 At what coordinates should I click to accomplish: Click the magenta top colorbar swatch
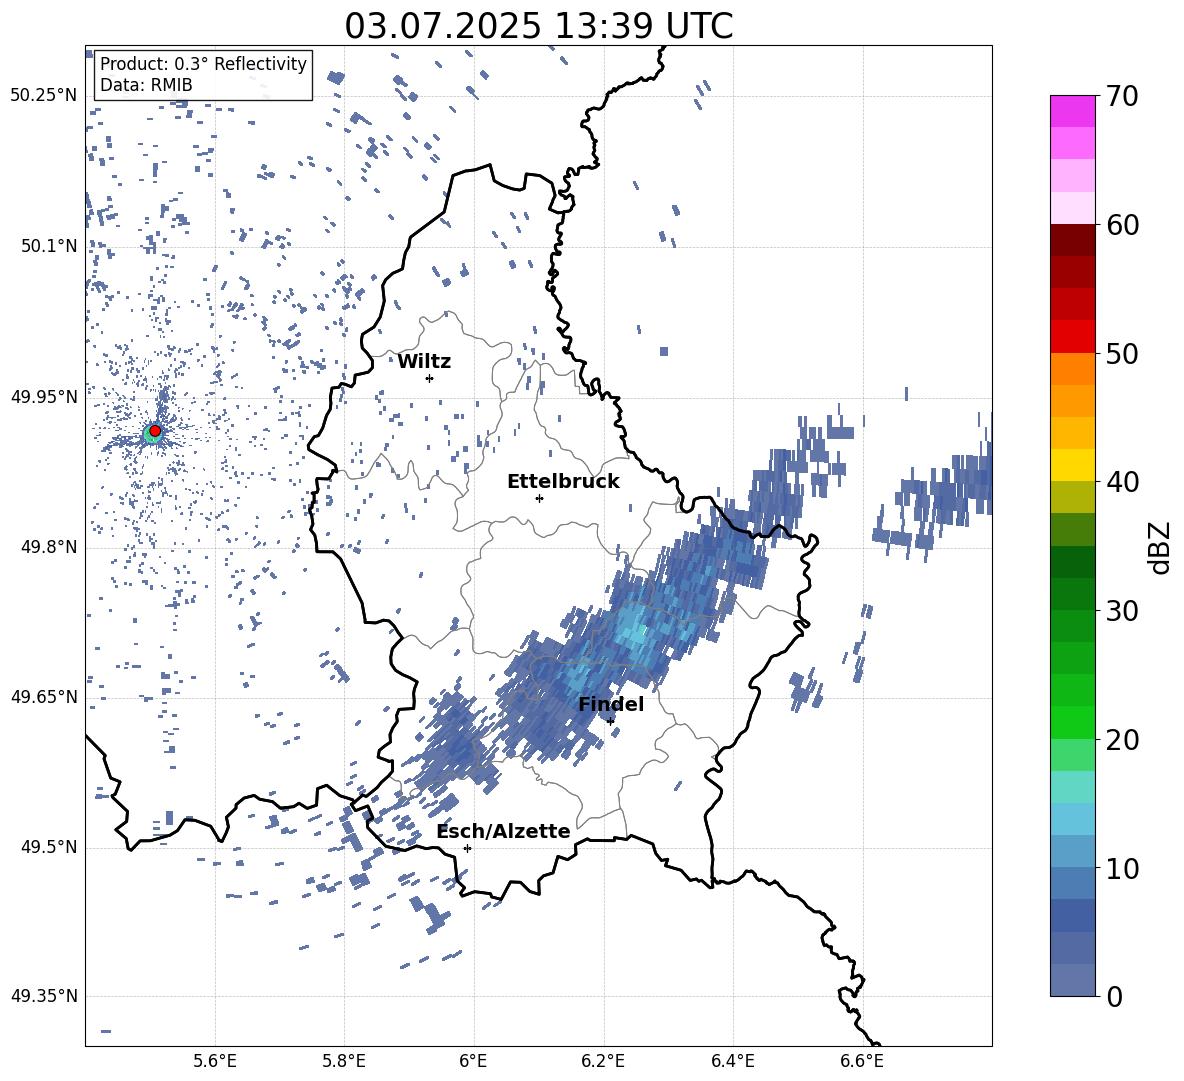(x=1073, y=112)
